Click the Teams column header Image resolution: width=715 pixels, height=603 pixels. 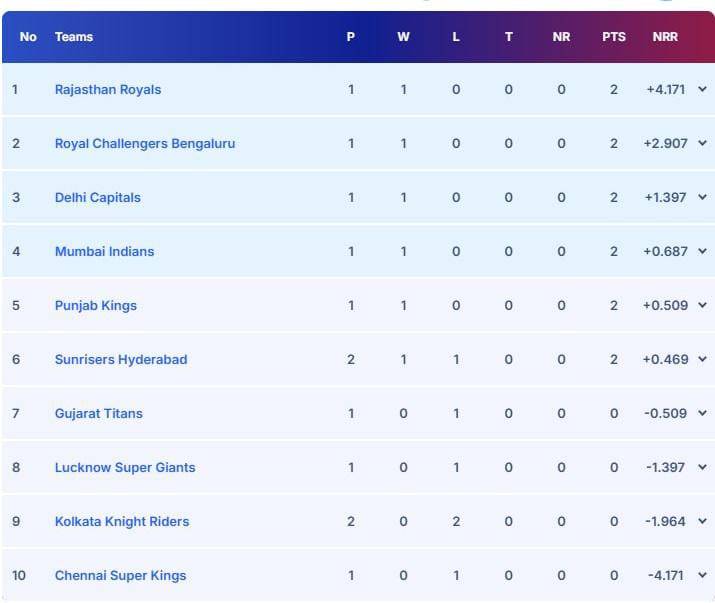pos(74,37)
